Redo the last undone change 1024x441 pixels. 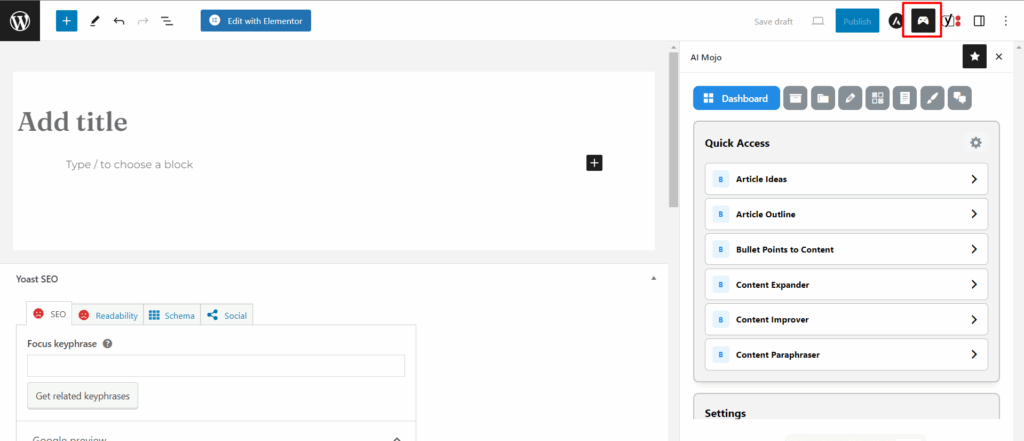(143, 21)
